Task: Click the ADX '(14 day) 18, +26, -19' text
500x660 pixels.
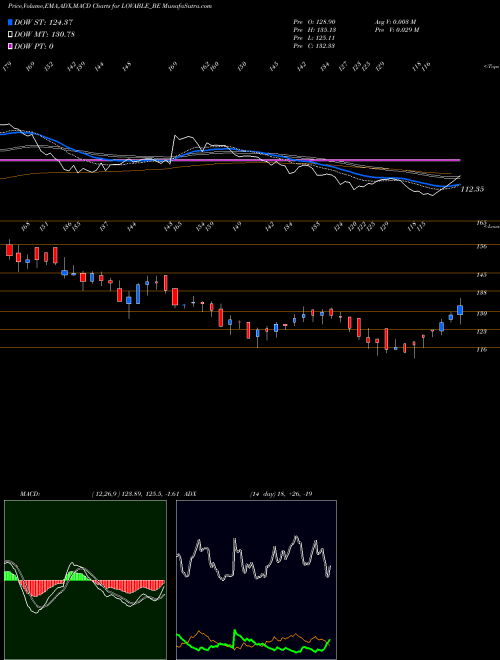Action: pos(281,494)
